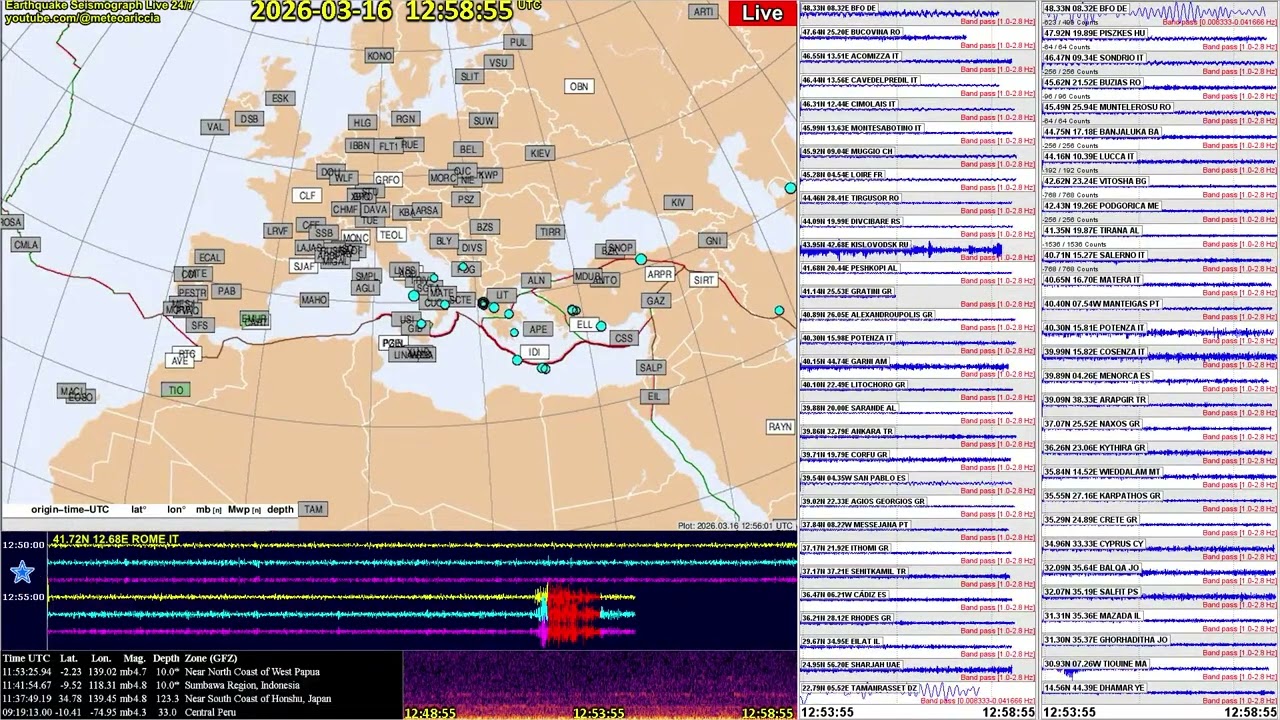
Task: Click the VAL station label
Action: click(x=215, y=127)
